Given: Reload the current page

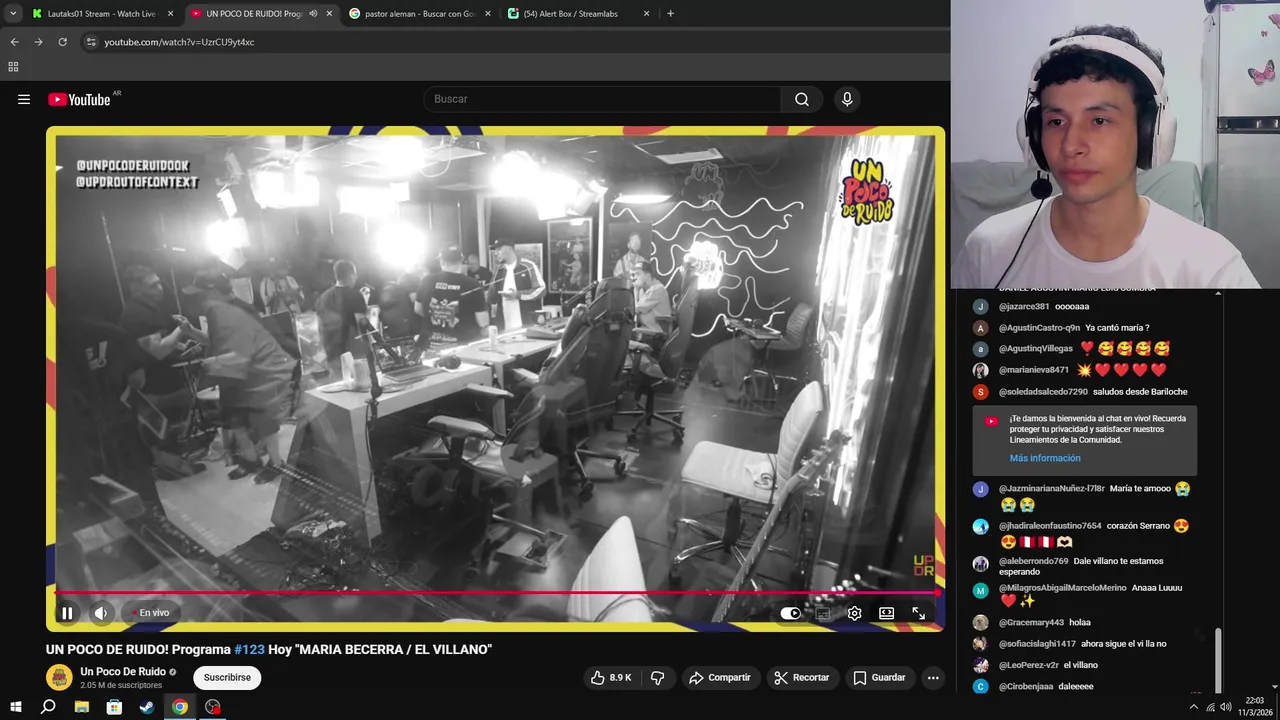Looking at the screenshot, I should tap(62, 42).
